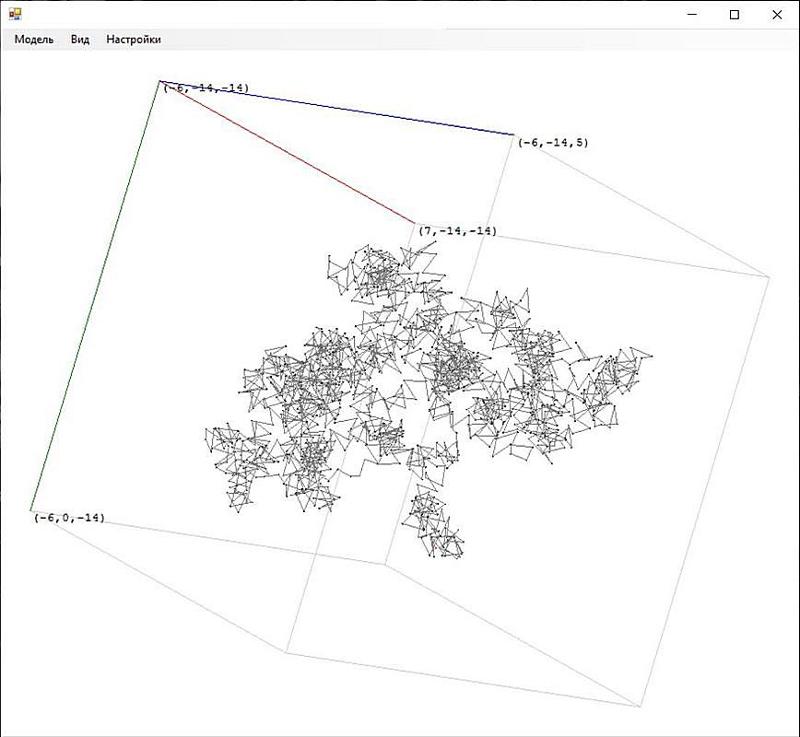The image size is (800, 737).
Task: Click the (7,-14,-14) coordinate label
Action: coord(457,231)
